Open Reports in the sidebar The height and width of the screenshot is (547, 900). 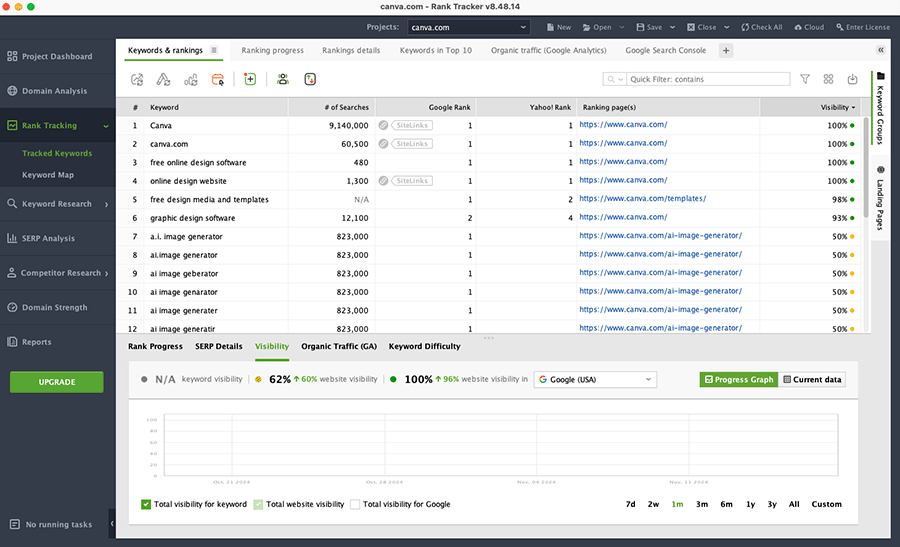[x=57, y=342]
